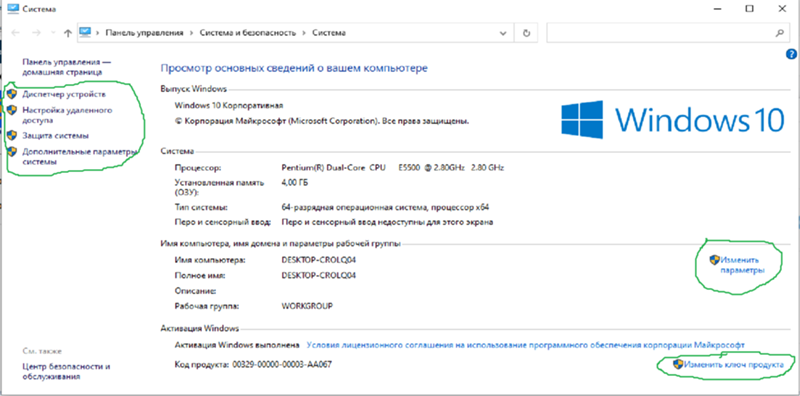This screenshot has height=396, width=800.
Task: Click the computer icon in address bar
Action: click(85, 33)
